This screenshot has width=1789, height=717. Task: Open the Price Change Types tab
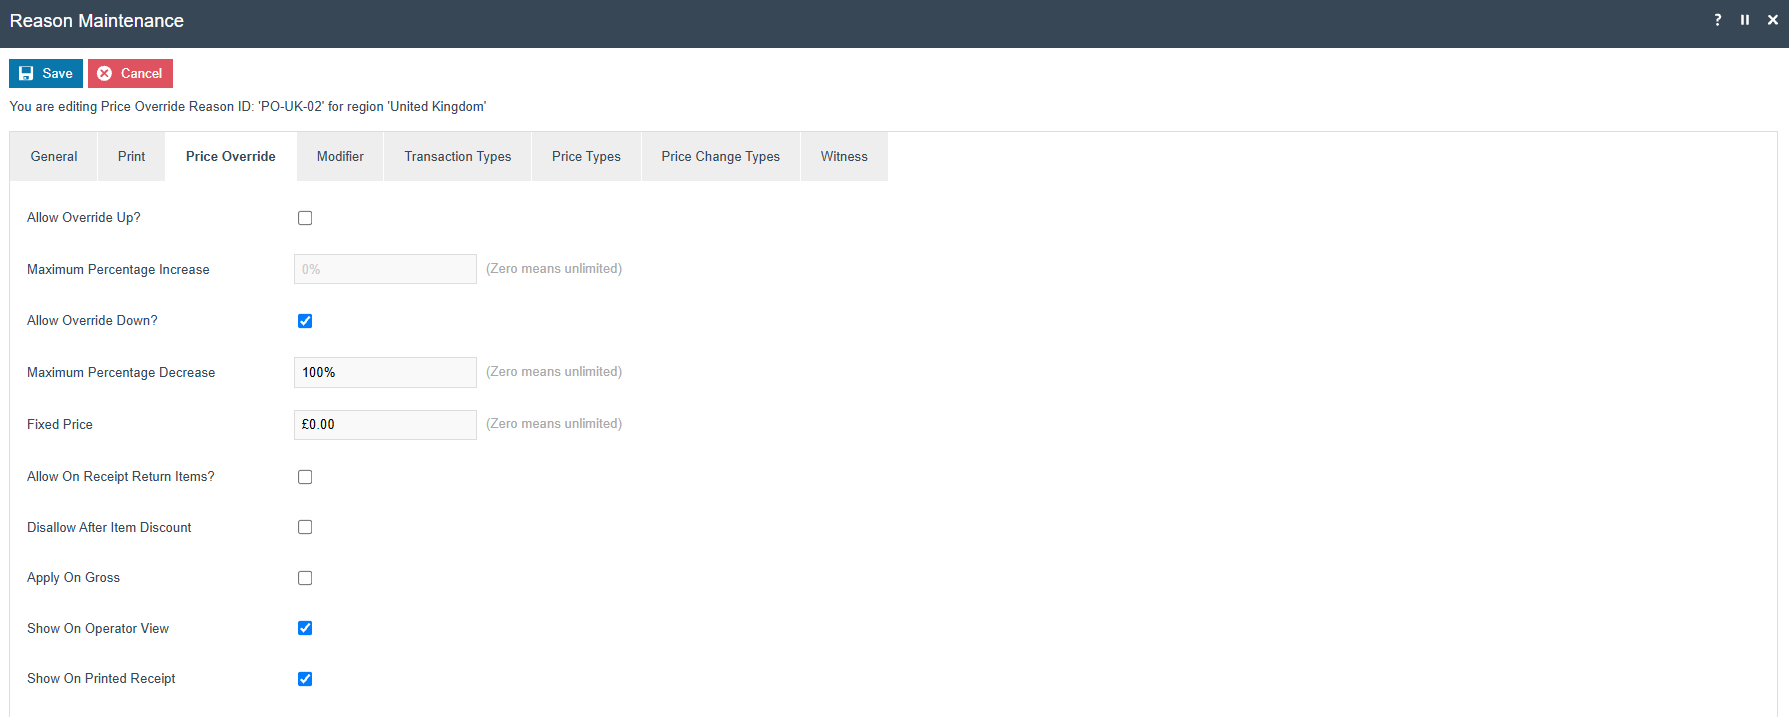721,156
